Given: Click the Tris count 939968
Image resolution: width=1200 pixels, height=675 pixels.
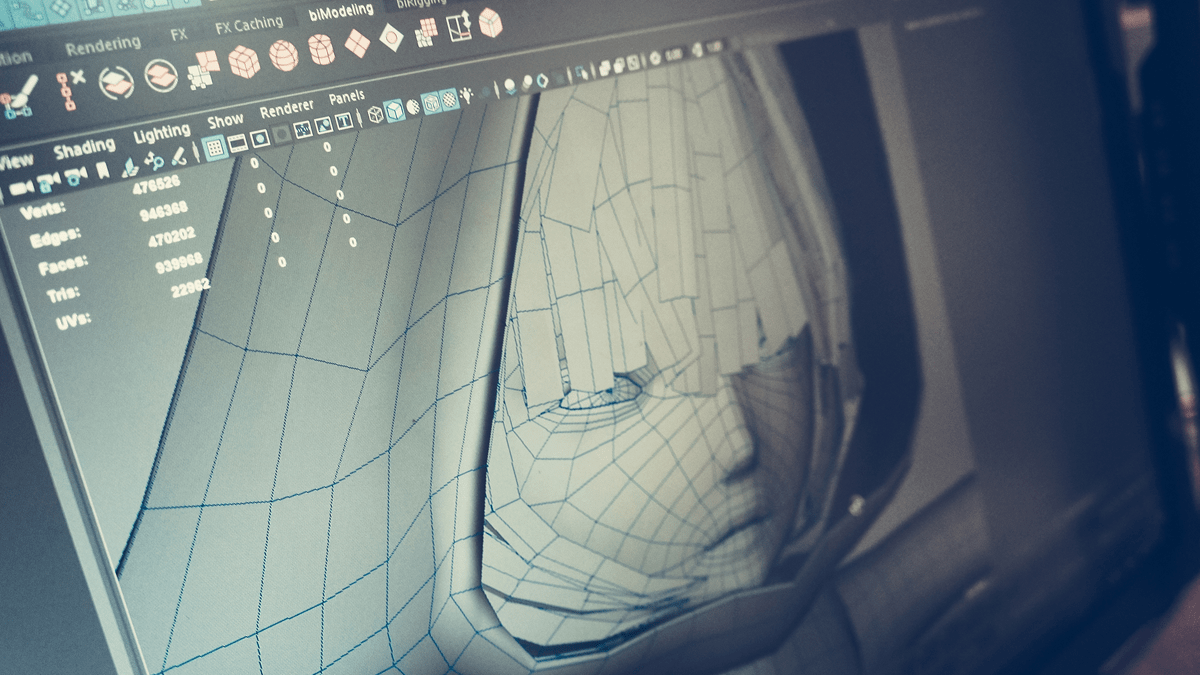Looking at the screenshot, I should 179,265.
